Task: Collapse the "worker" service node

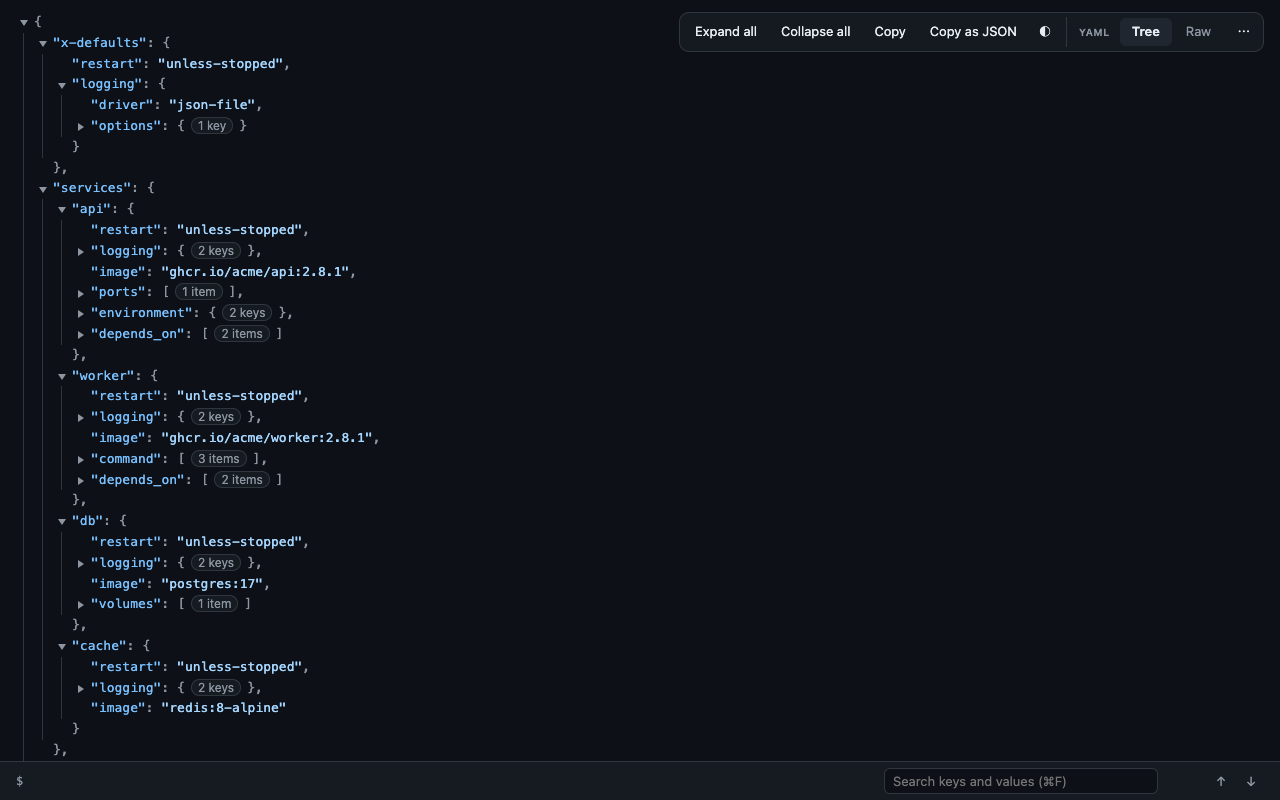Action: [x=62, y=377]
